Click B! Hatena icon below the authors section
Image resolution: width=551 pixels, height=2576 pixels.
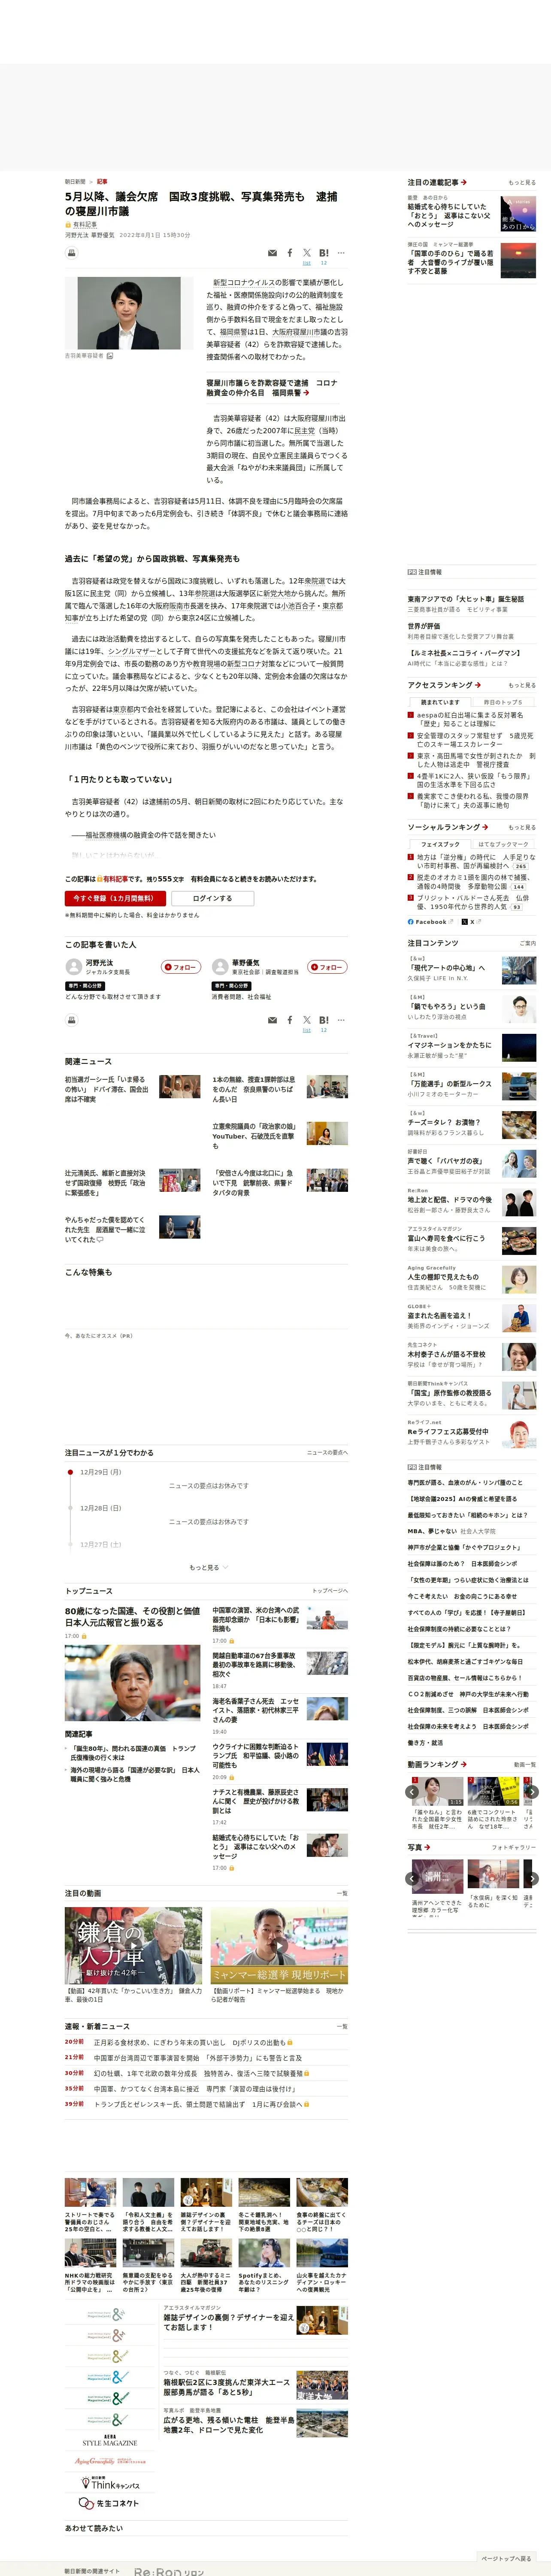coord(324,1021)
